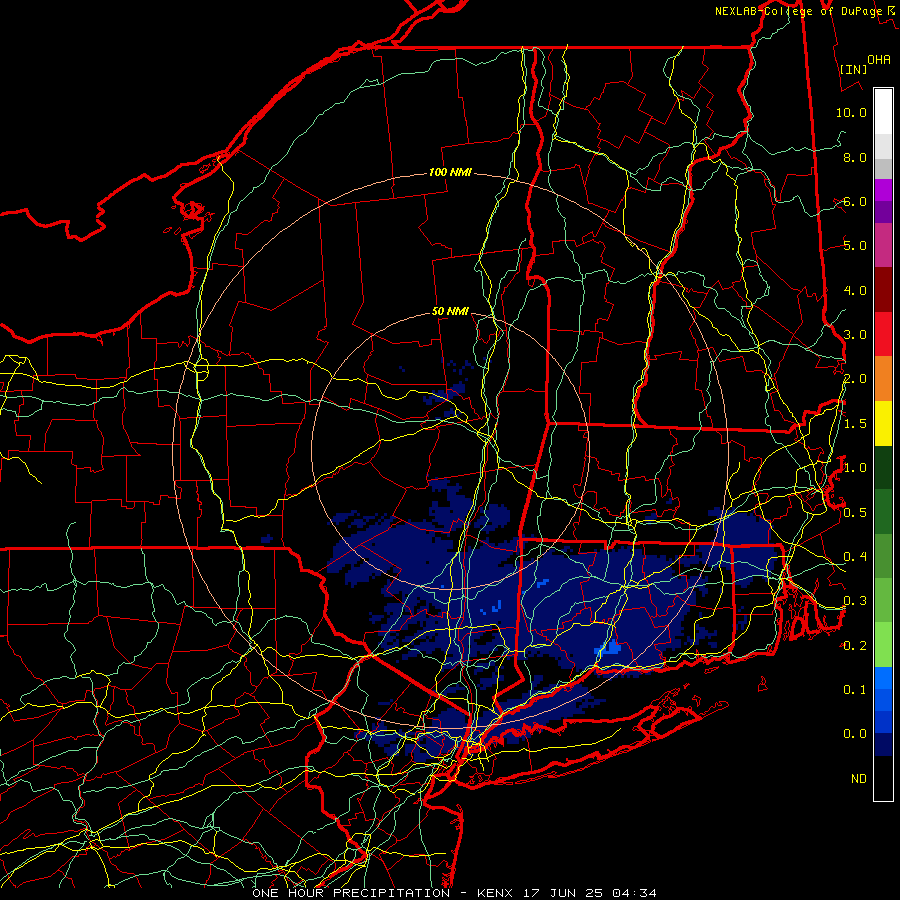Click the 4.0 legend value
Screen dimensions: 900x900
[x=855, y=290]
